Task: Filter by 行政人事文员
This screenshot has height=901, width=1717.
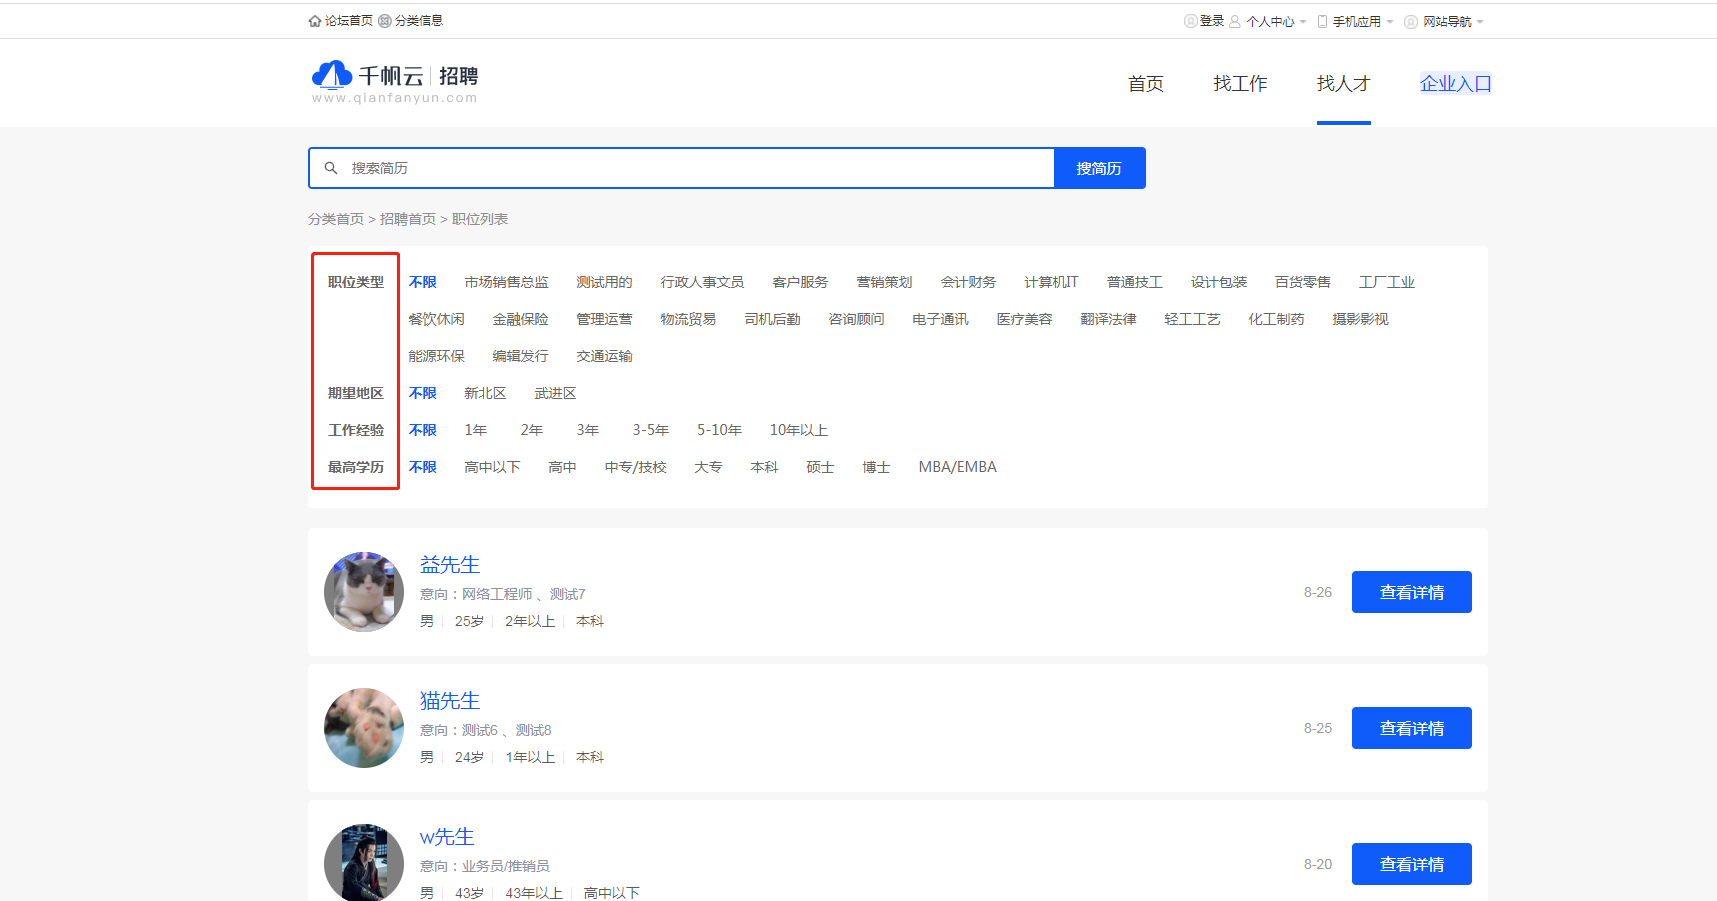Action: [703, 282]
